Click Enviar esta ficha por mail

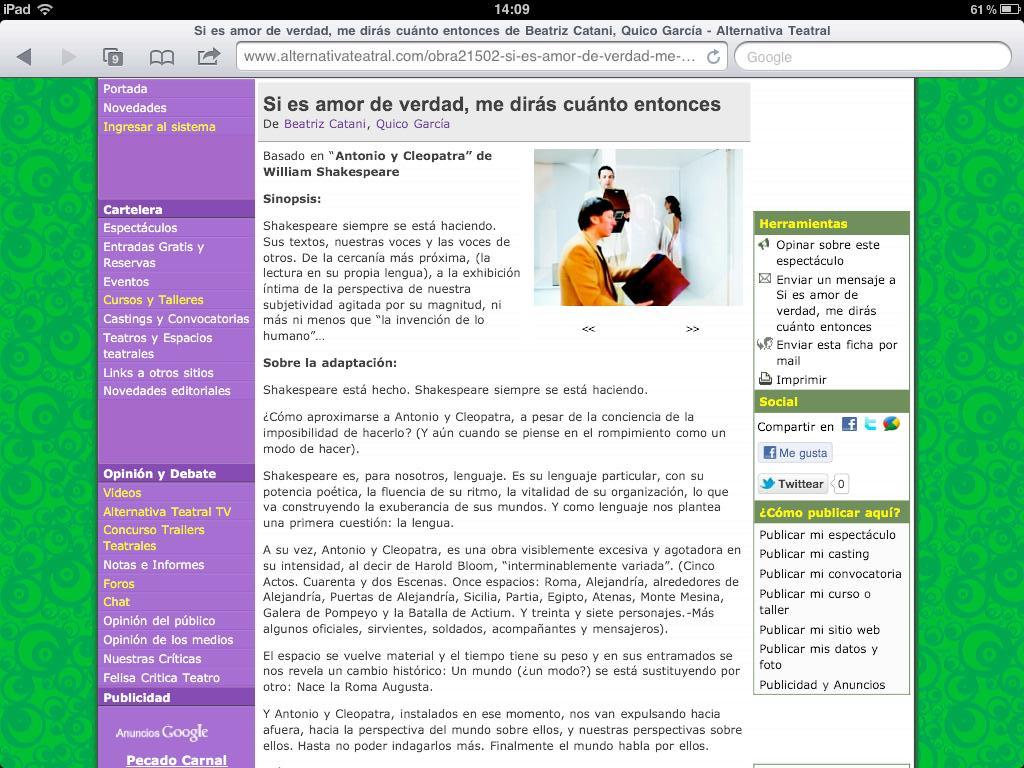[x=837, y=353]
